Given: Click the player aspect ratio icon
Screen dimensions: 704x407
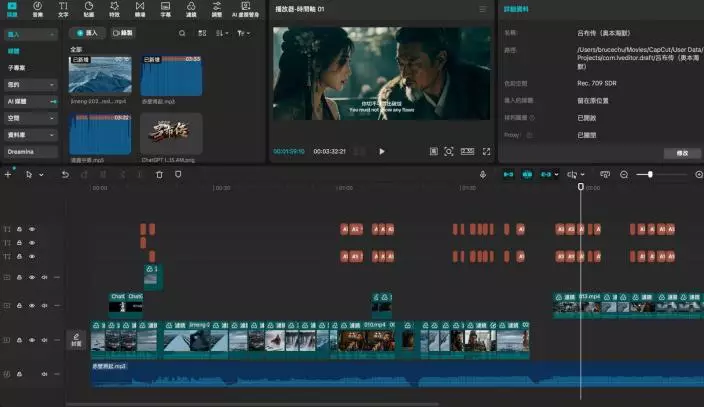Looking at the screenshot, I should pyautogui.click(x=467, y=152).
